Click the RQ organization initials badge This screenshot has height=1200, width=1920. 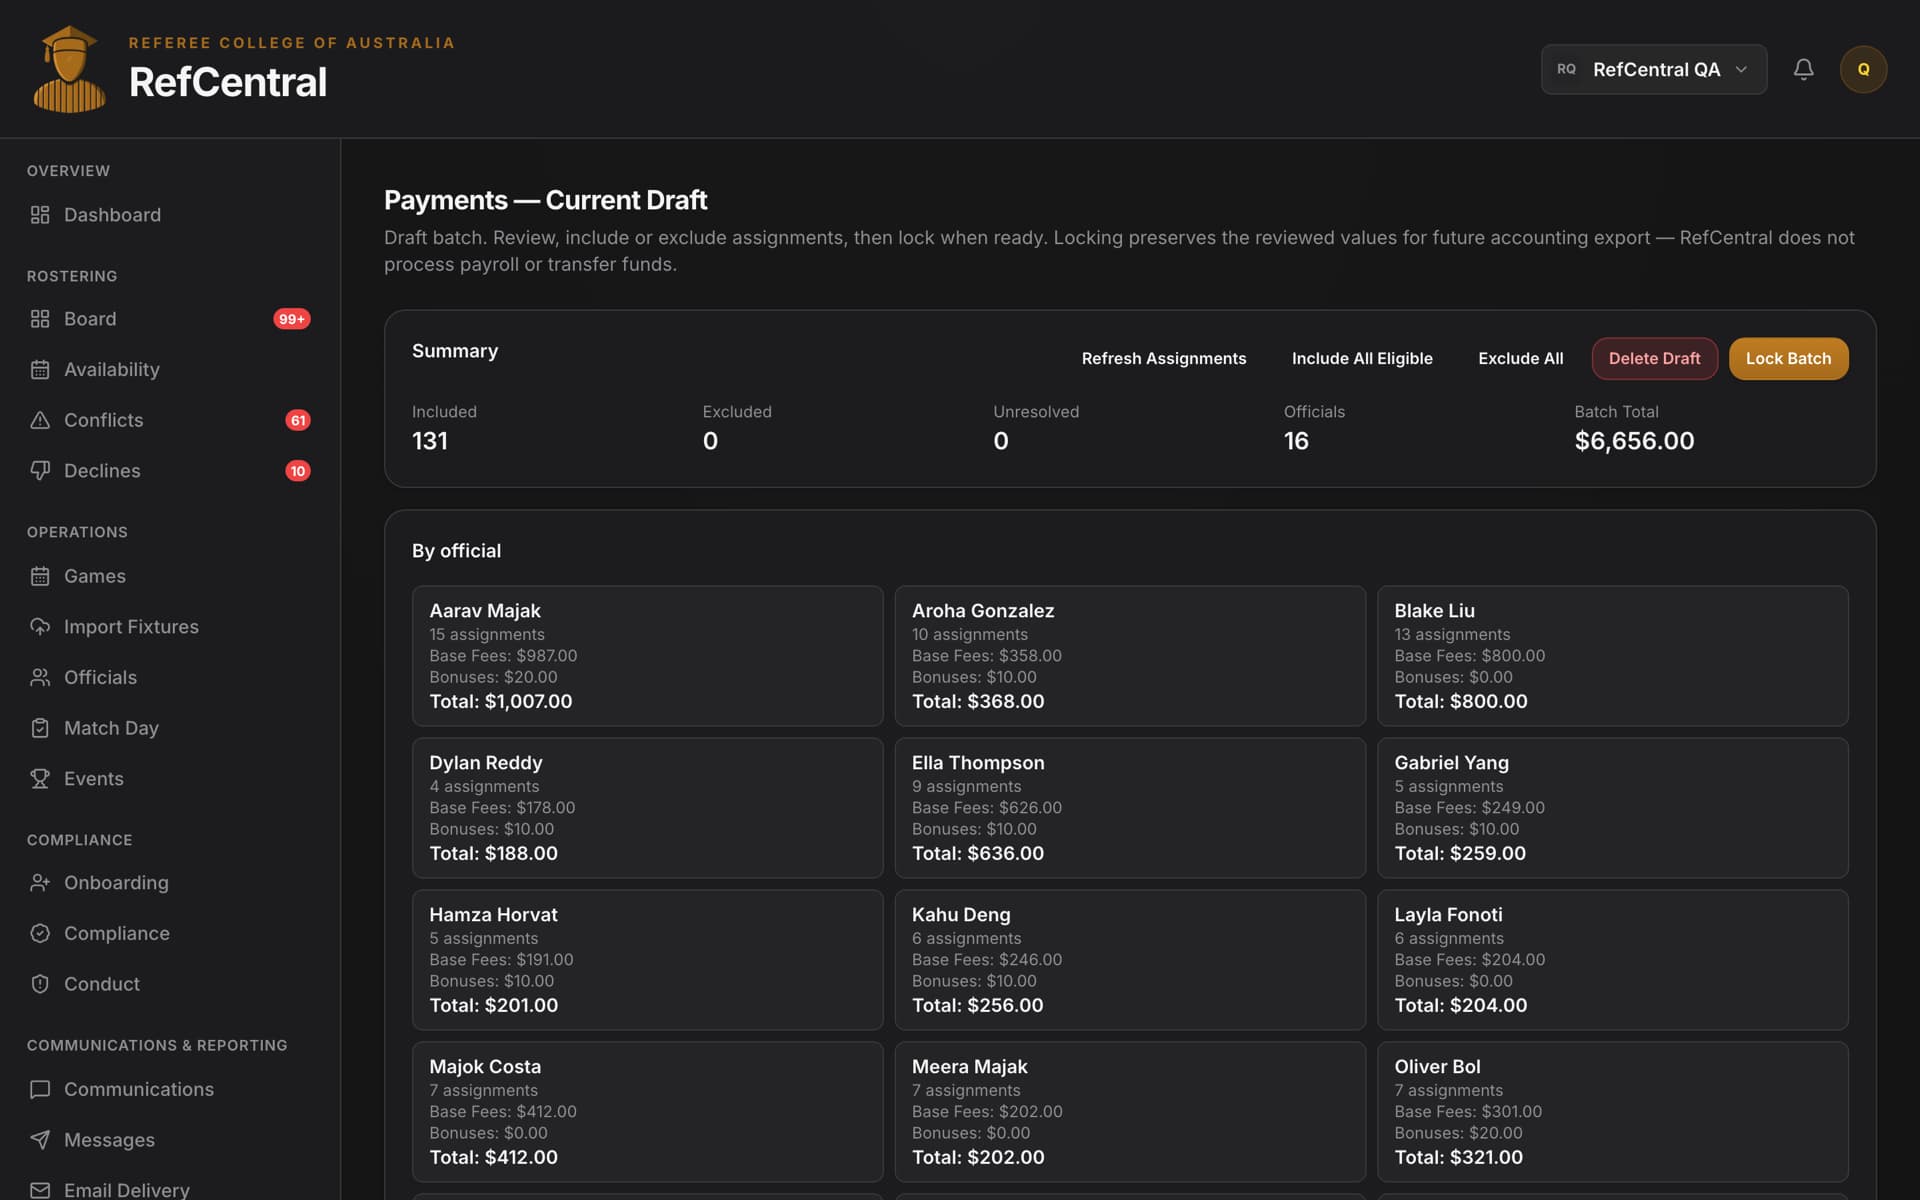pos(1566,69)
